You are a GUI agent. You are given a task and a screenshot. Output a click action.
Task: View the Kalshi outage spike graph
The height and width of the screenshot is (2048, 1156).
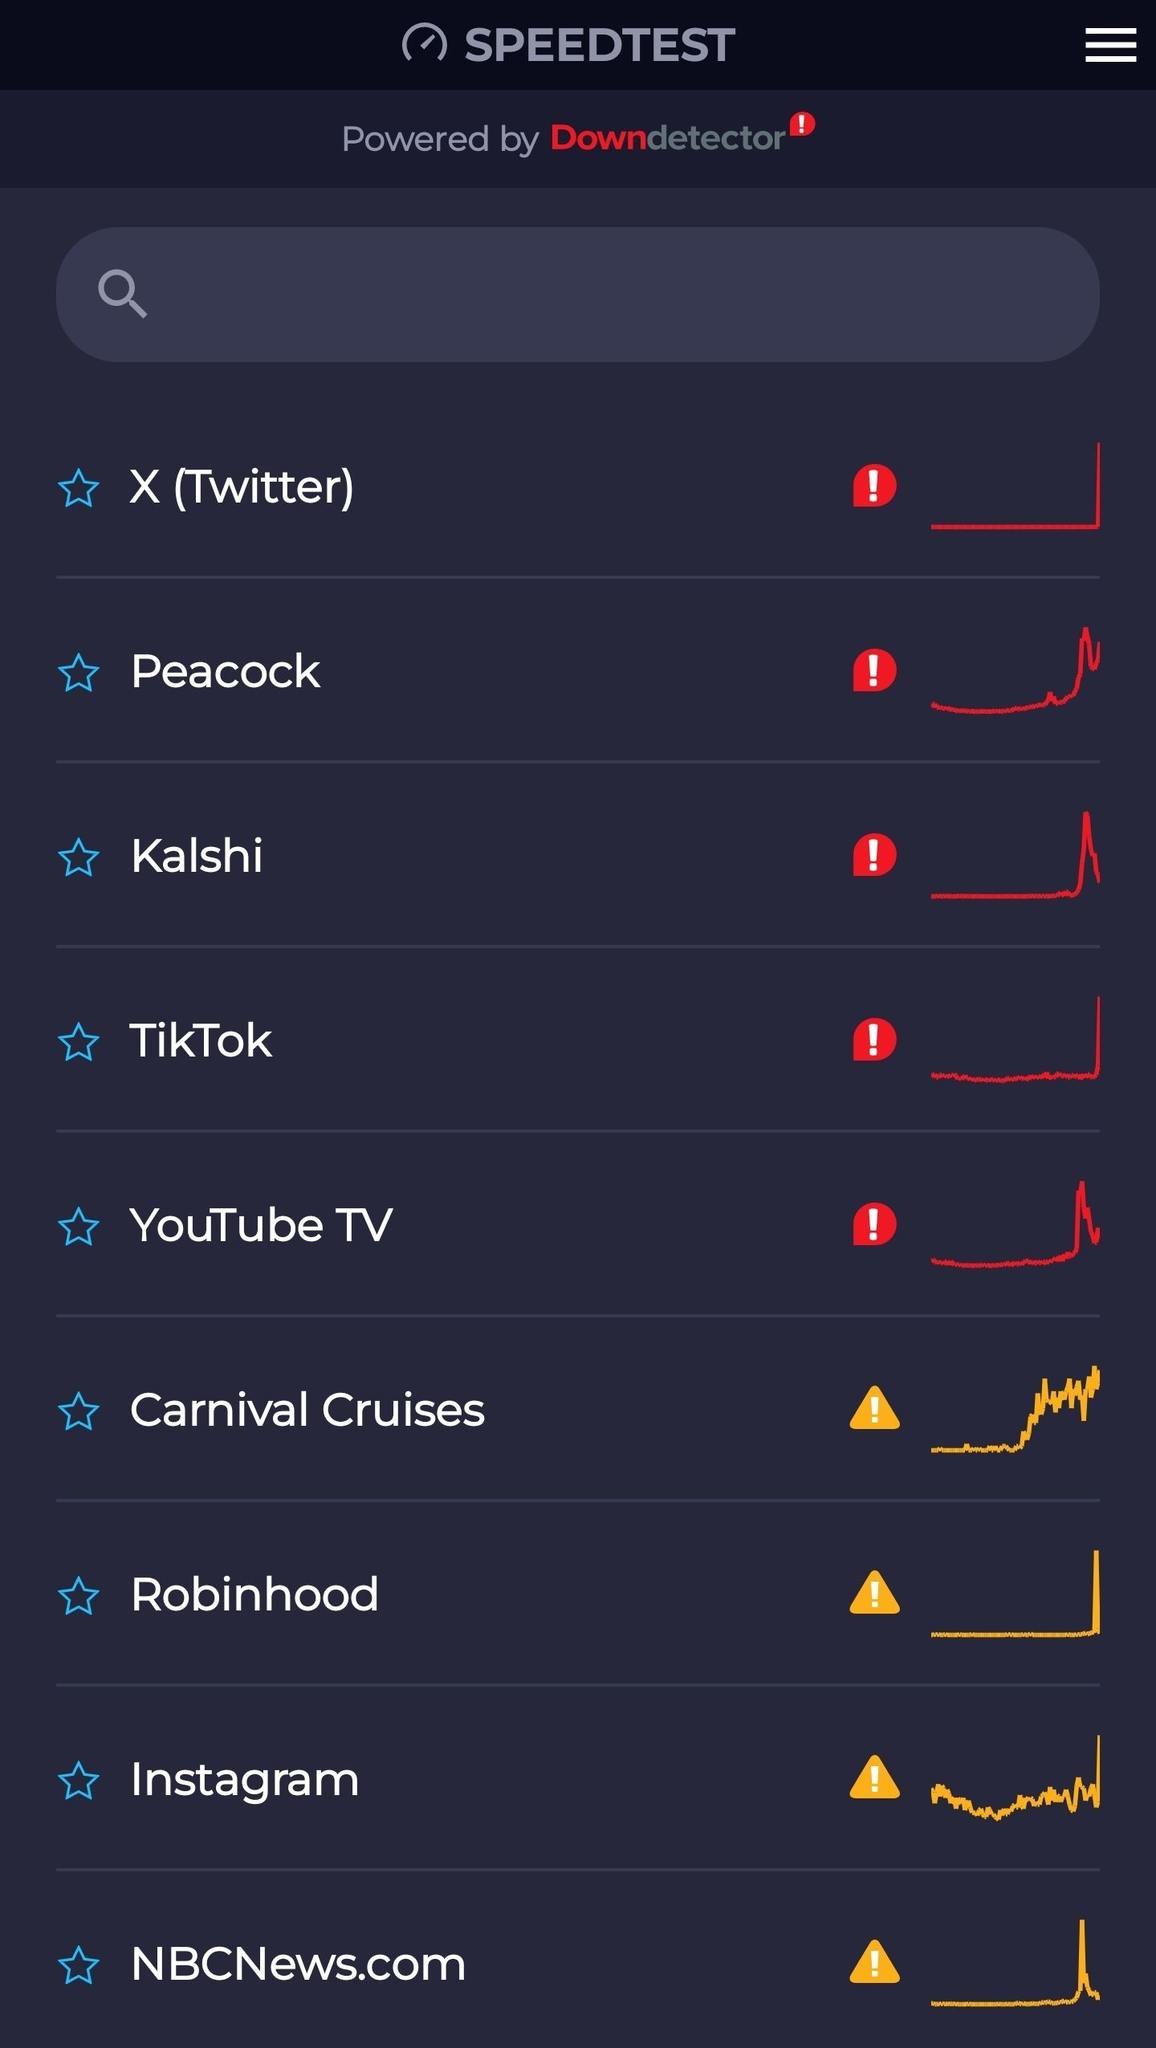1015,855
